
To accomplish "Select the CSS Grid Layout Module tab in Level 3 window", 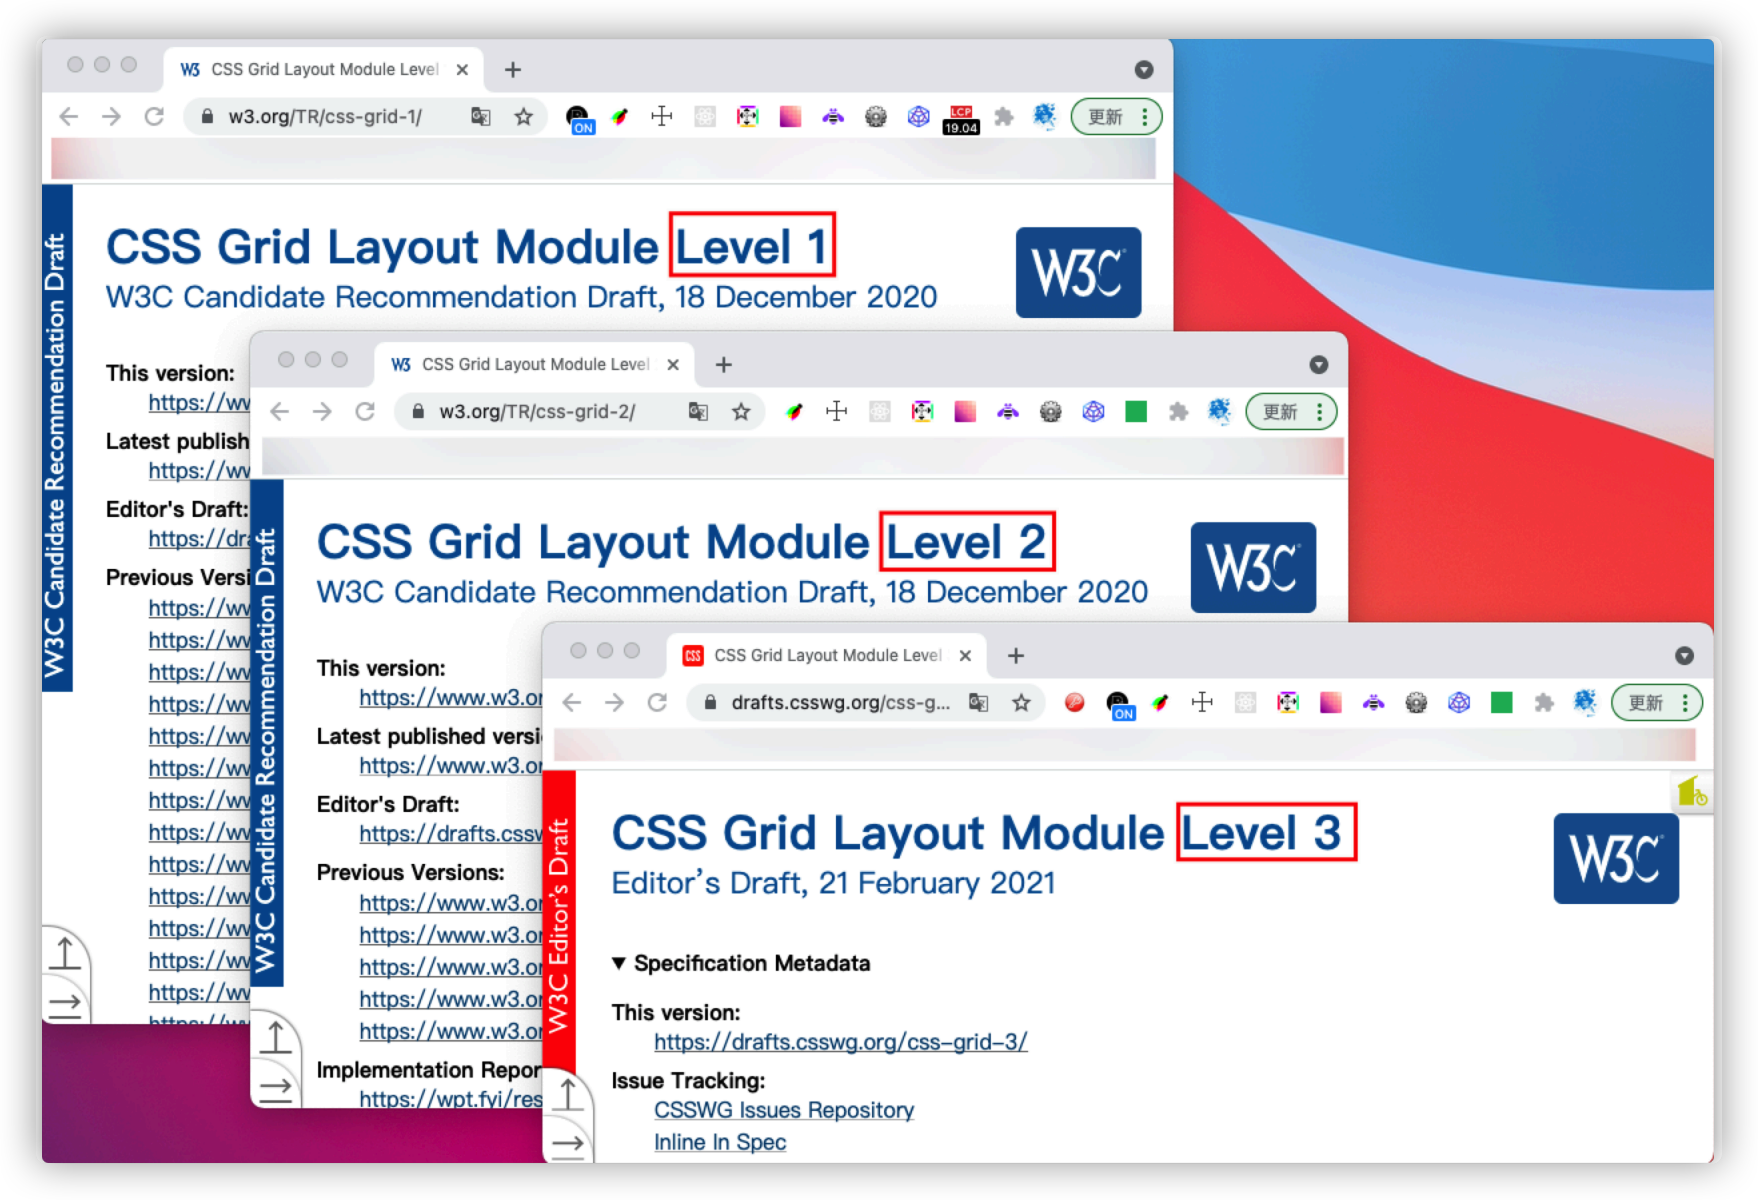I will tap(827, 655).
